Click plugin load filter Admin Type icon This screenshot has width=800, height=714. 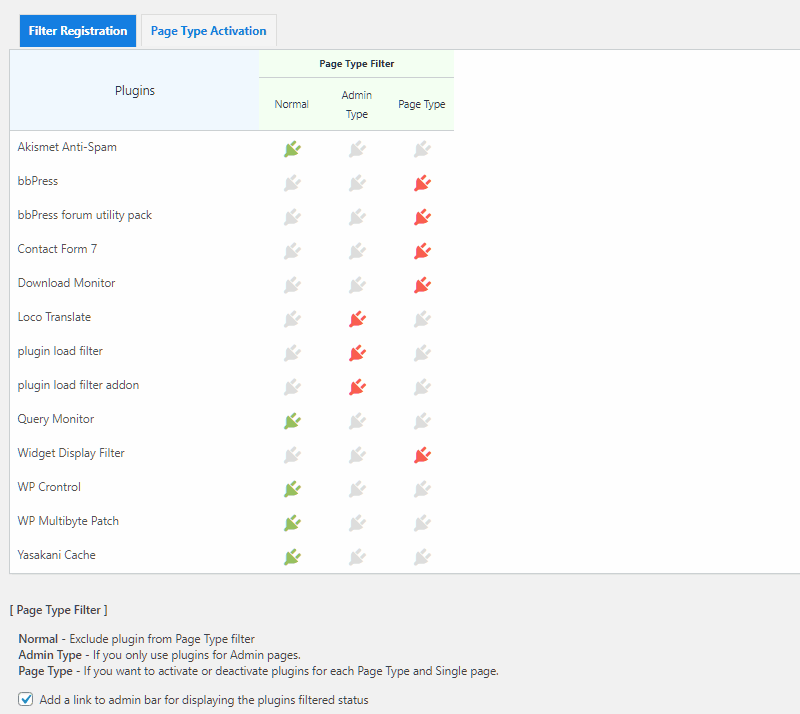[x=357, y=353]
